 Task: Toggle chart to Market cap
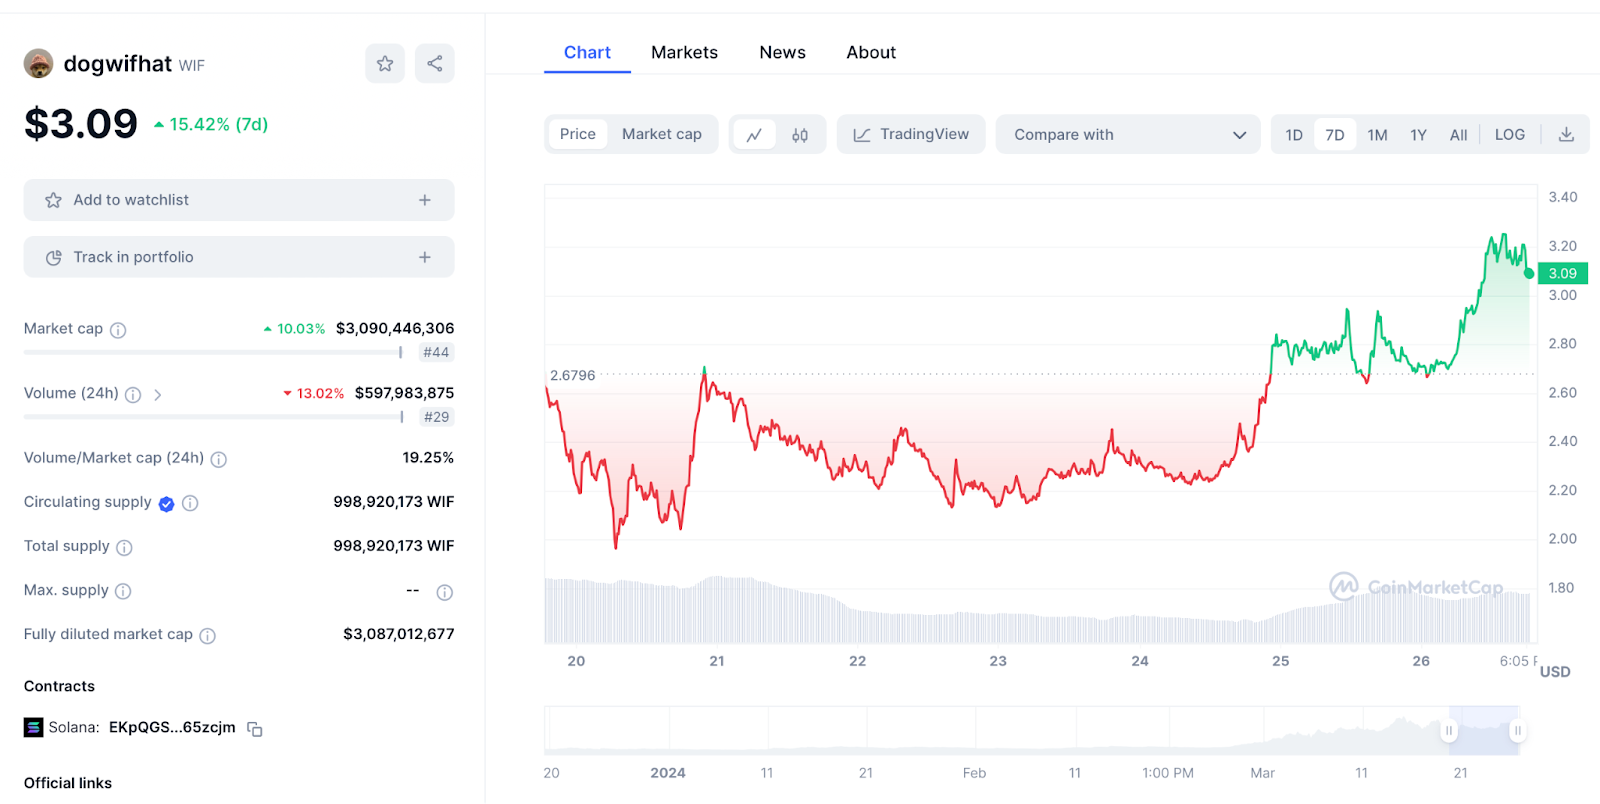(662, 134)
